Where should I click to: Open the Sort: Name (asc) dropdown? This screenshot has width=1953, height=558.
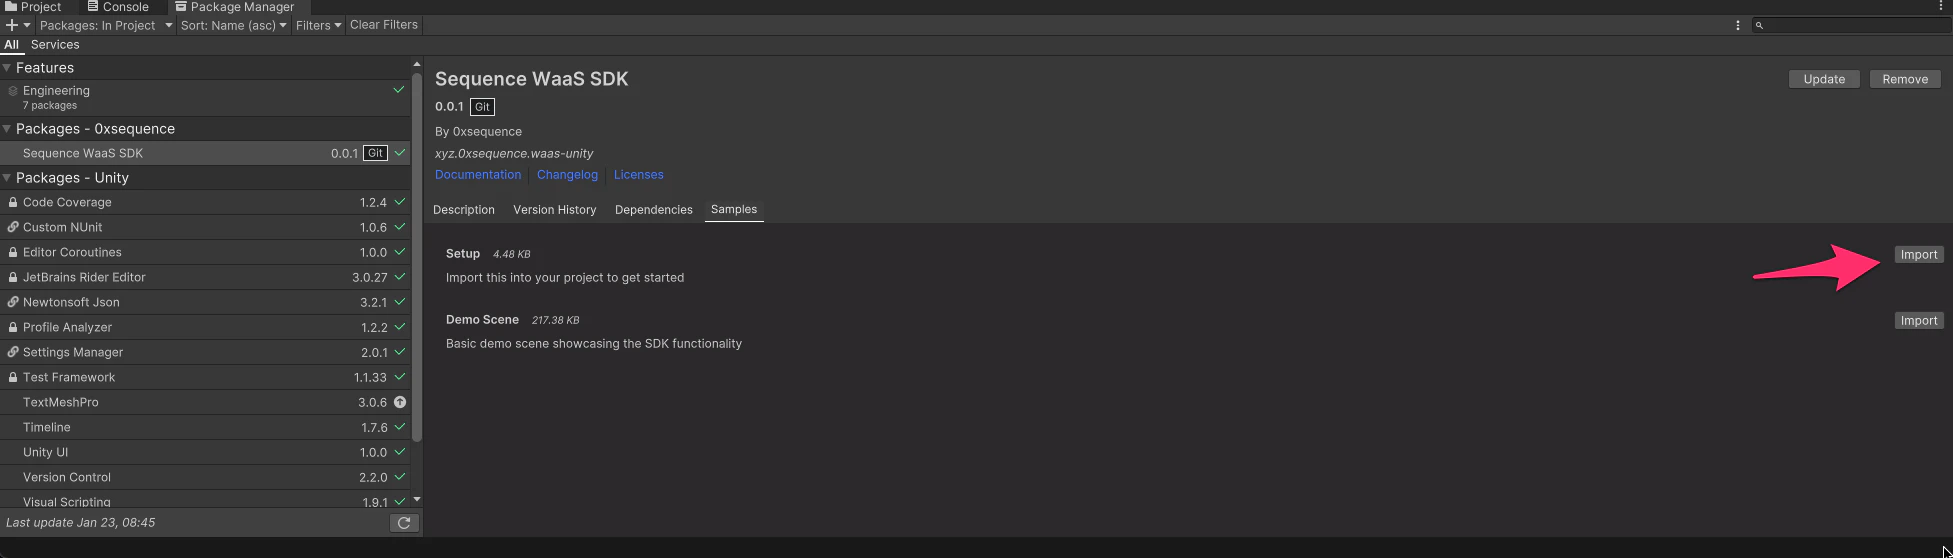[233, 25]
